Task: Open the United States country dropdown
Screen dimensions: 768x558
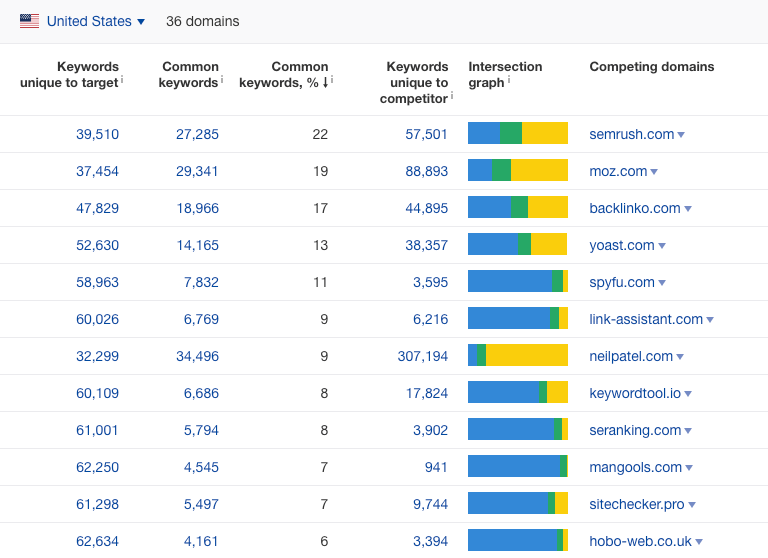Action: click(x=96, y=22)
